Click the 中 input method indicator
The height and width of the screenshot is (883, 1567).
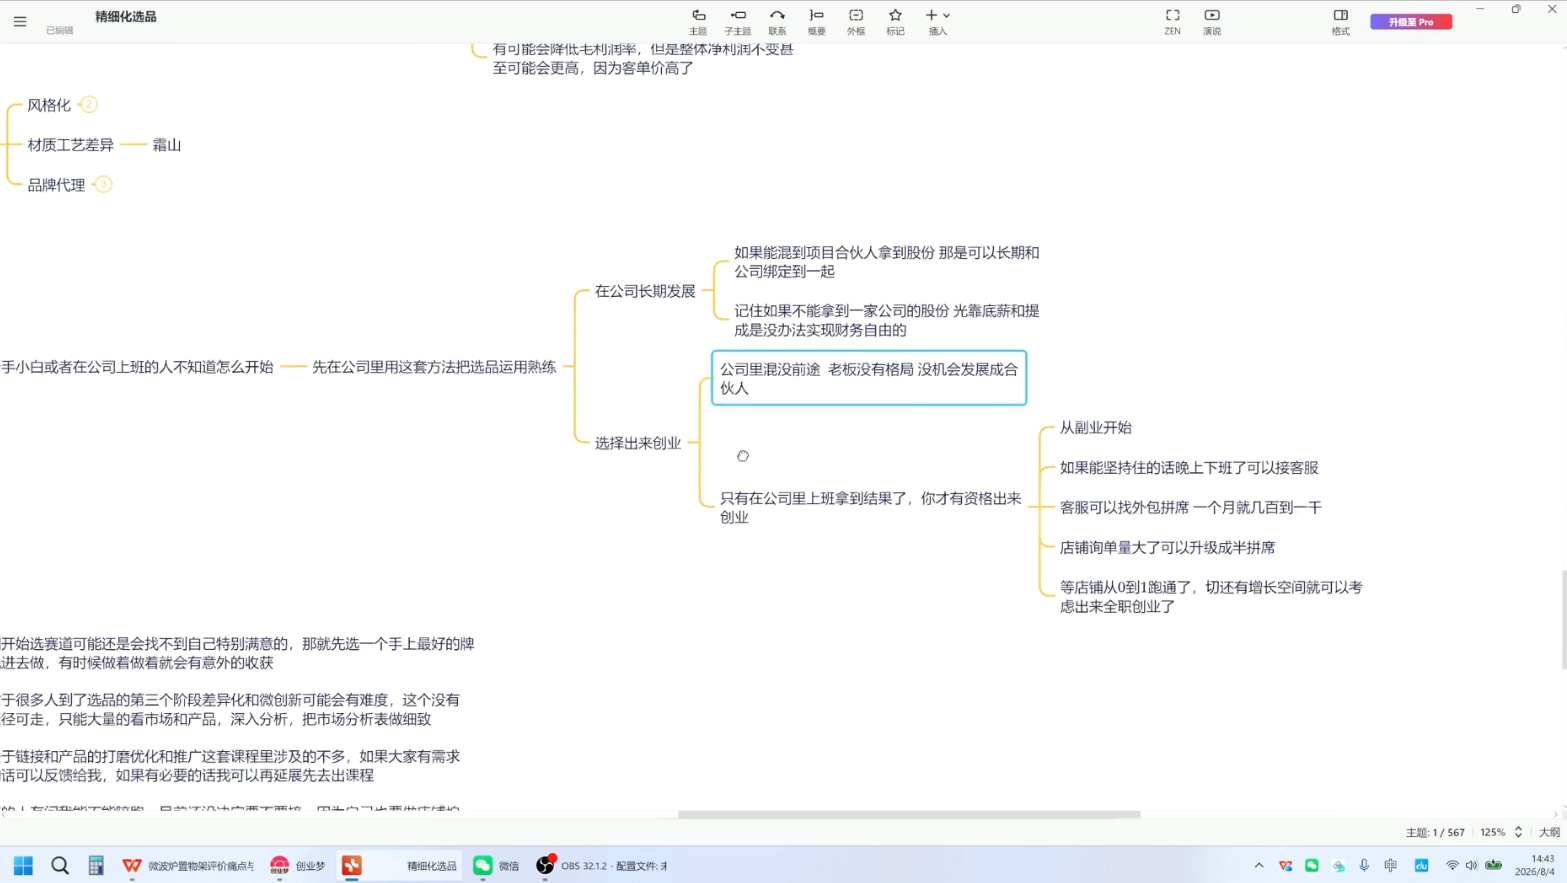[1391, 865]
